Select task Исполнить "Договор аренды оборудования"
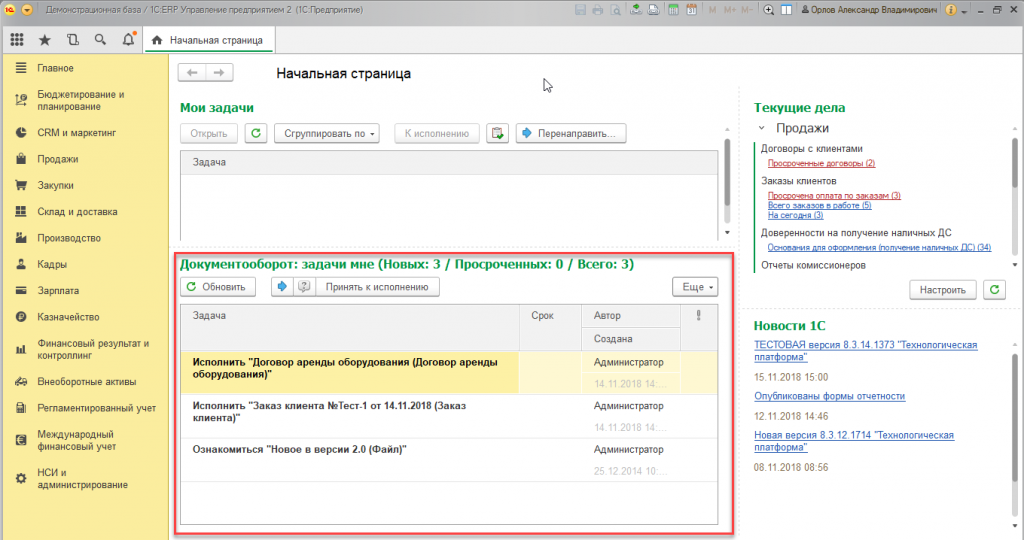 (x=449, y=372)
